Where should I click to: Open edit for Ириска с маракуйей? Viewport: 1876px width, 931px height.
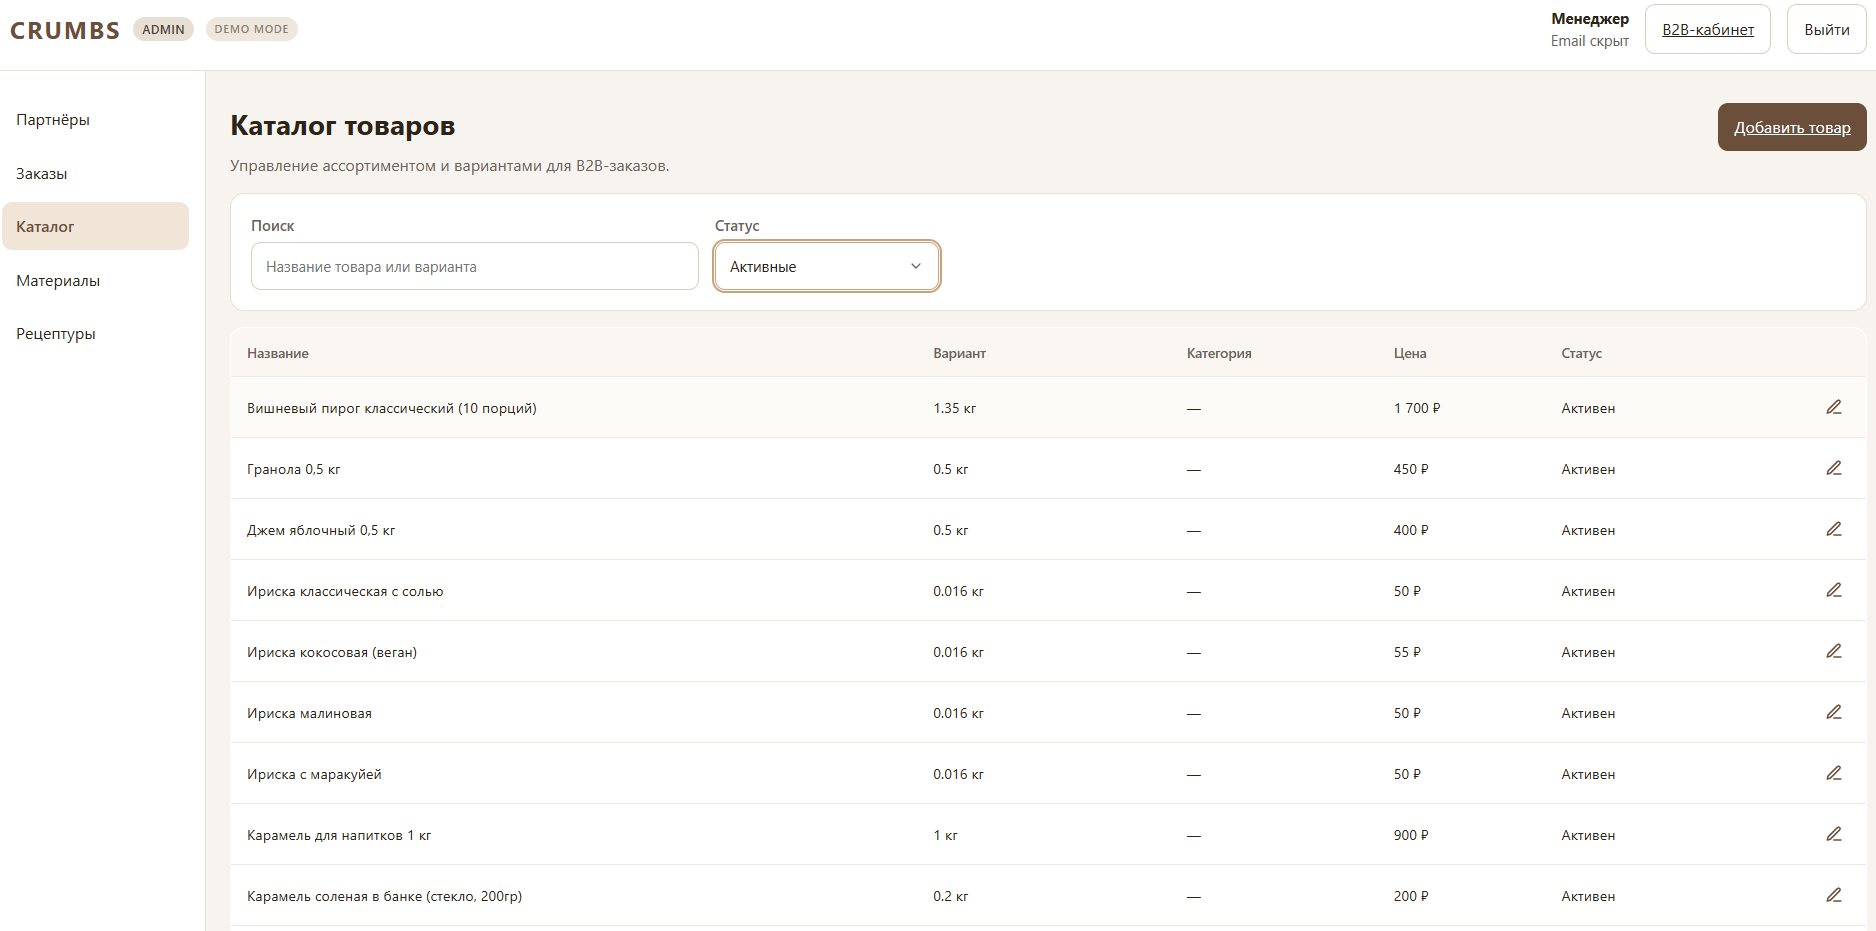point(1833,773)
